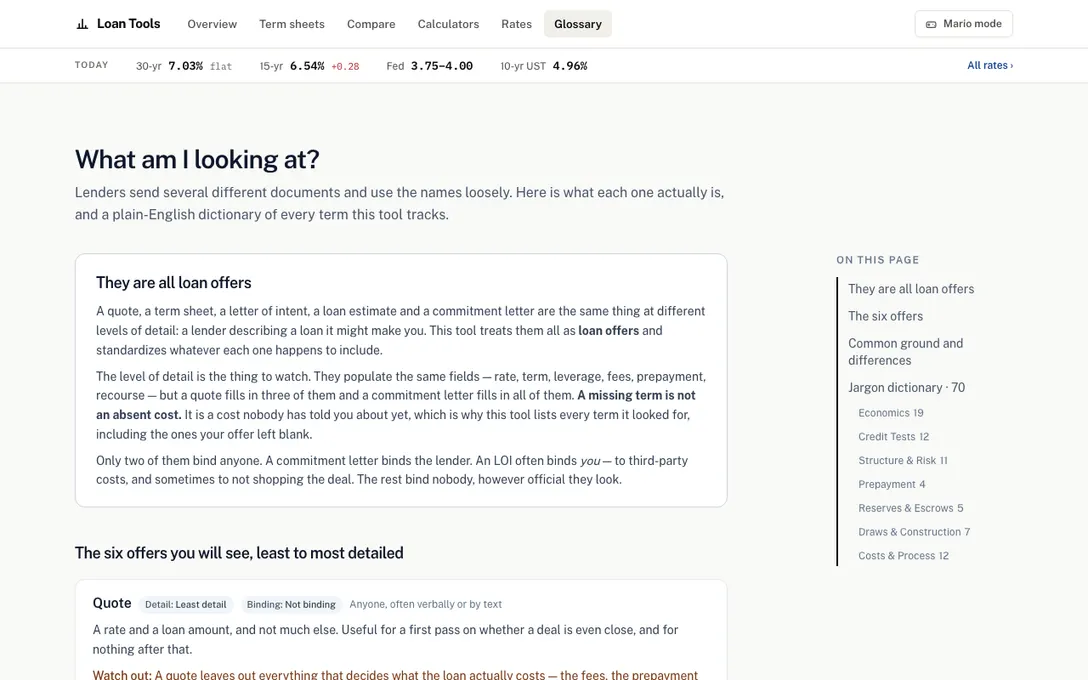Open the Term sheets tab
Viewport: 1088px width, 680px height.
(x=291, y=24)
